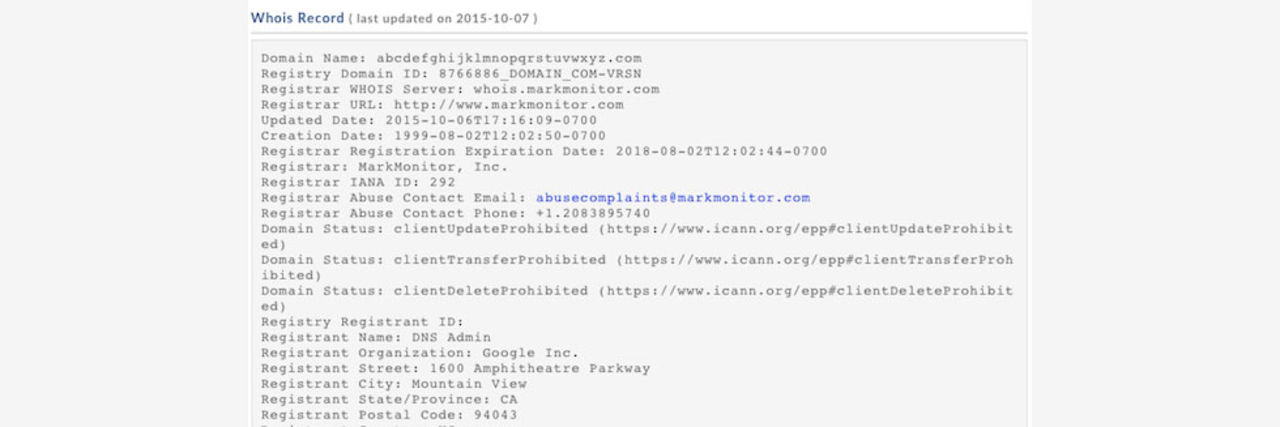
Task: Click the clientDeleteProhibited domain status line
Action: [x=636, y=291]
